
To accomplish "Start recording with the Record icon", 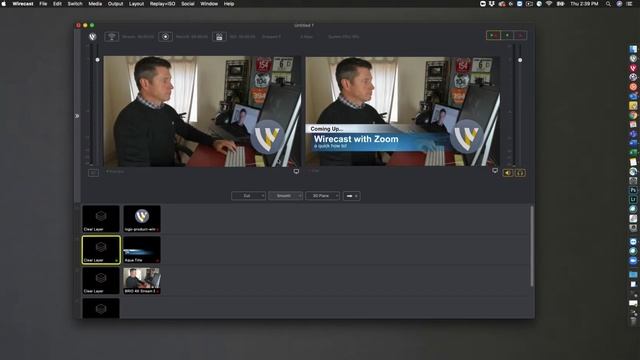I will [x=165, y=36].
